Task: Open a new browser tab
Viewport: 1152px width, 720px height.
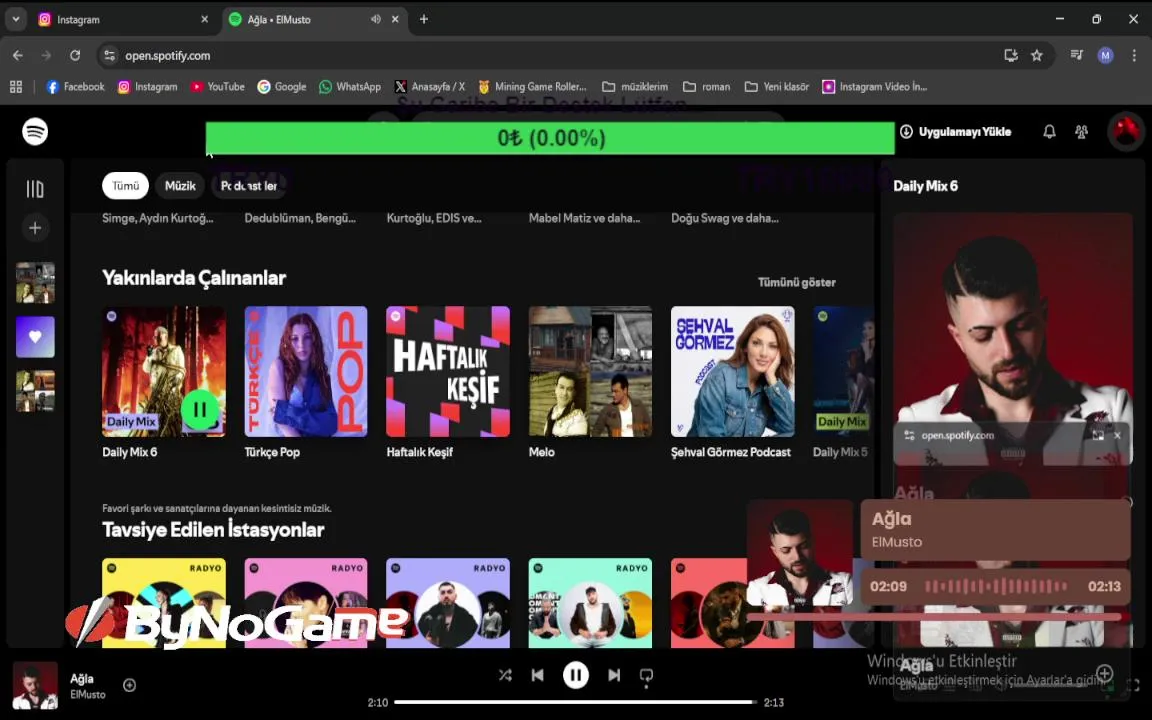Action: click(x=424, y=19)
